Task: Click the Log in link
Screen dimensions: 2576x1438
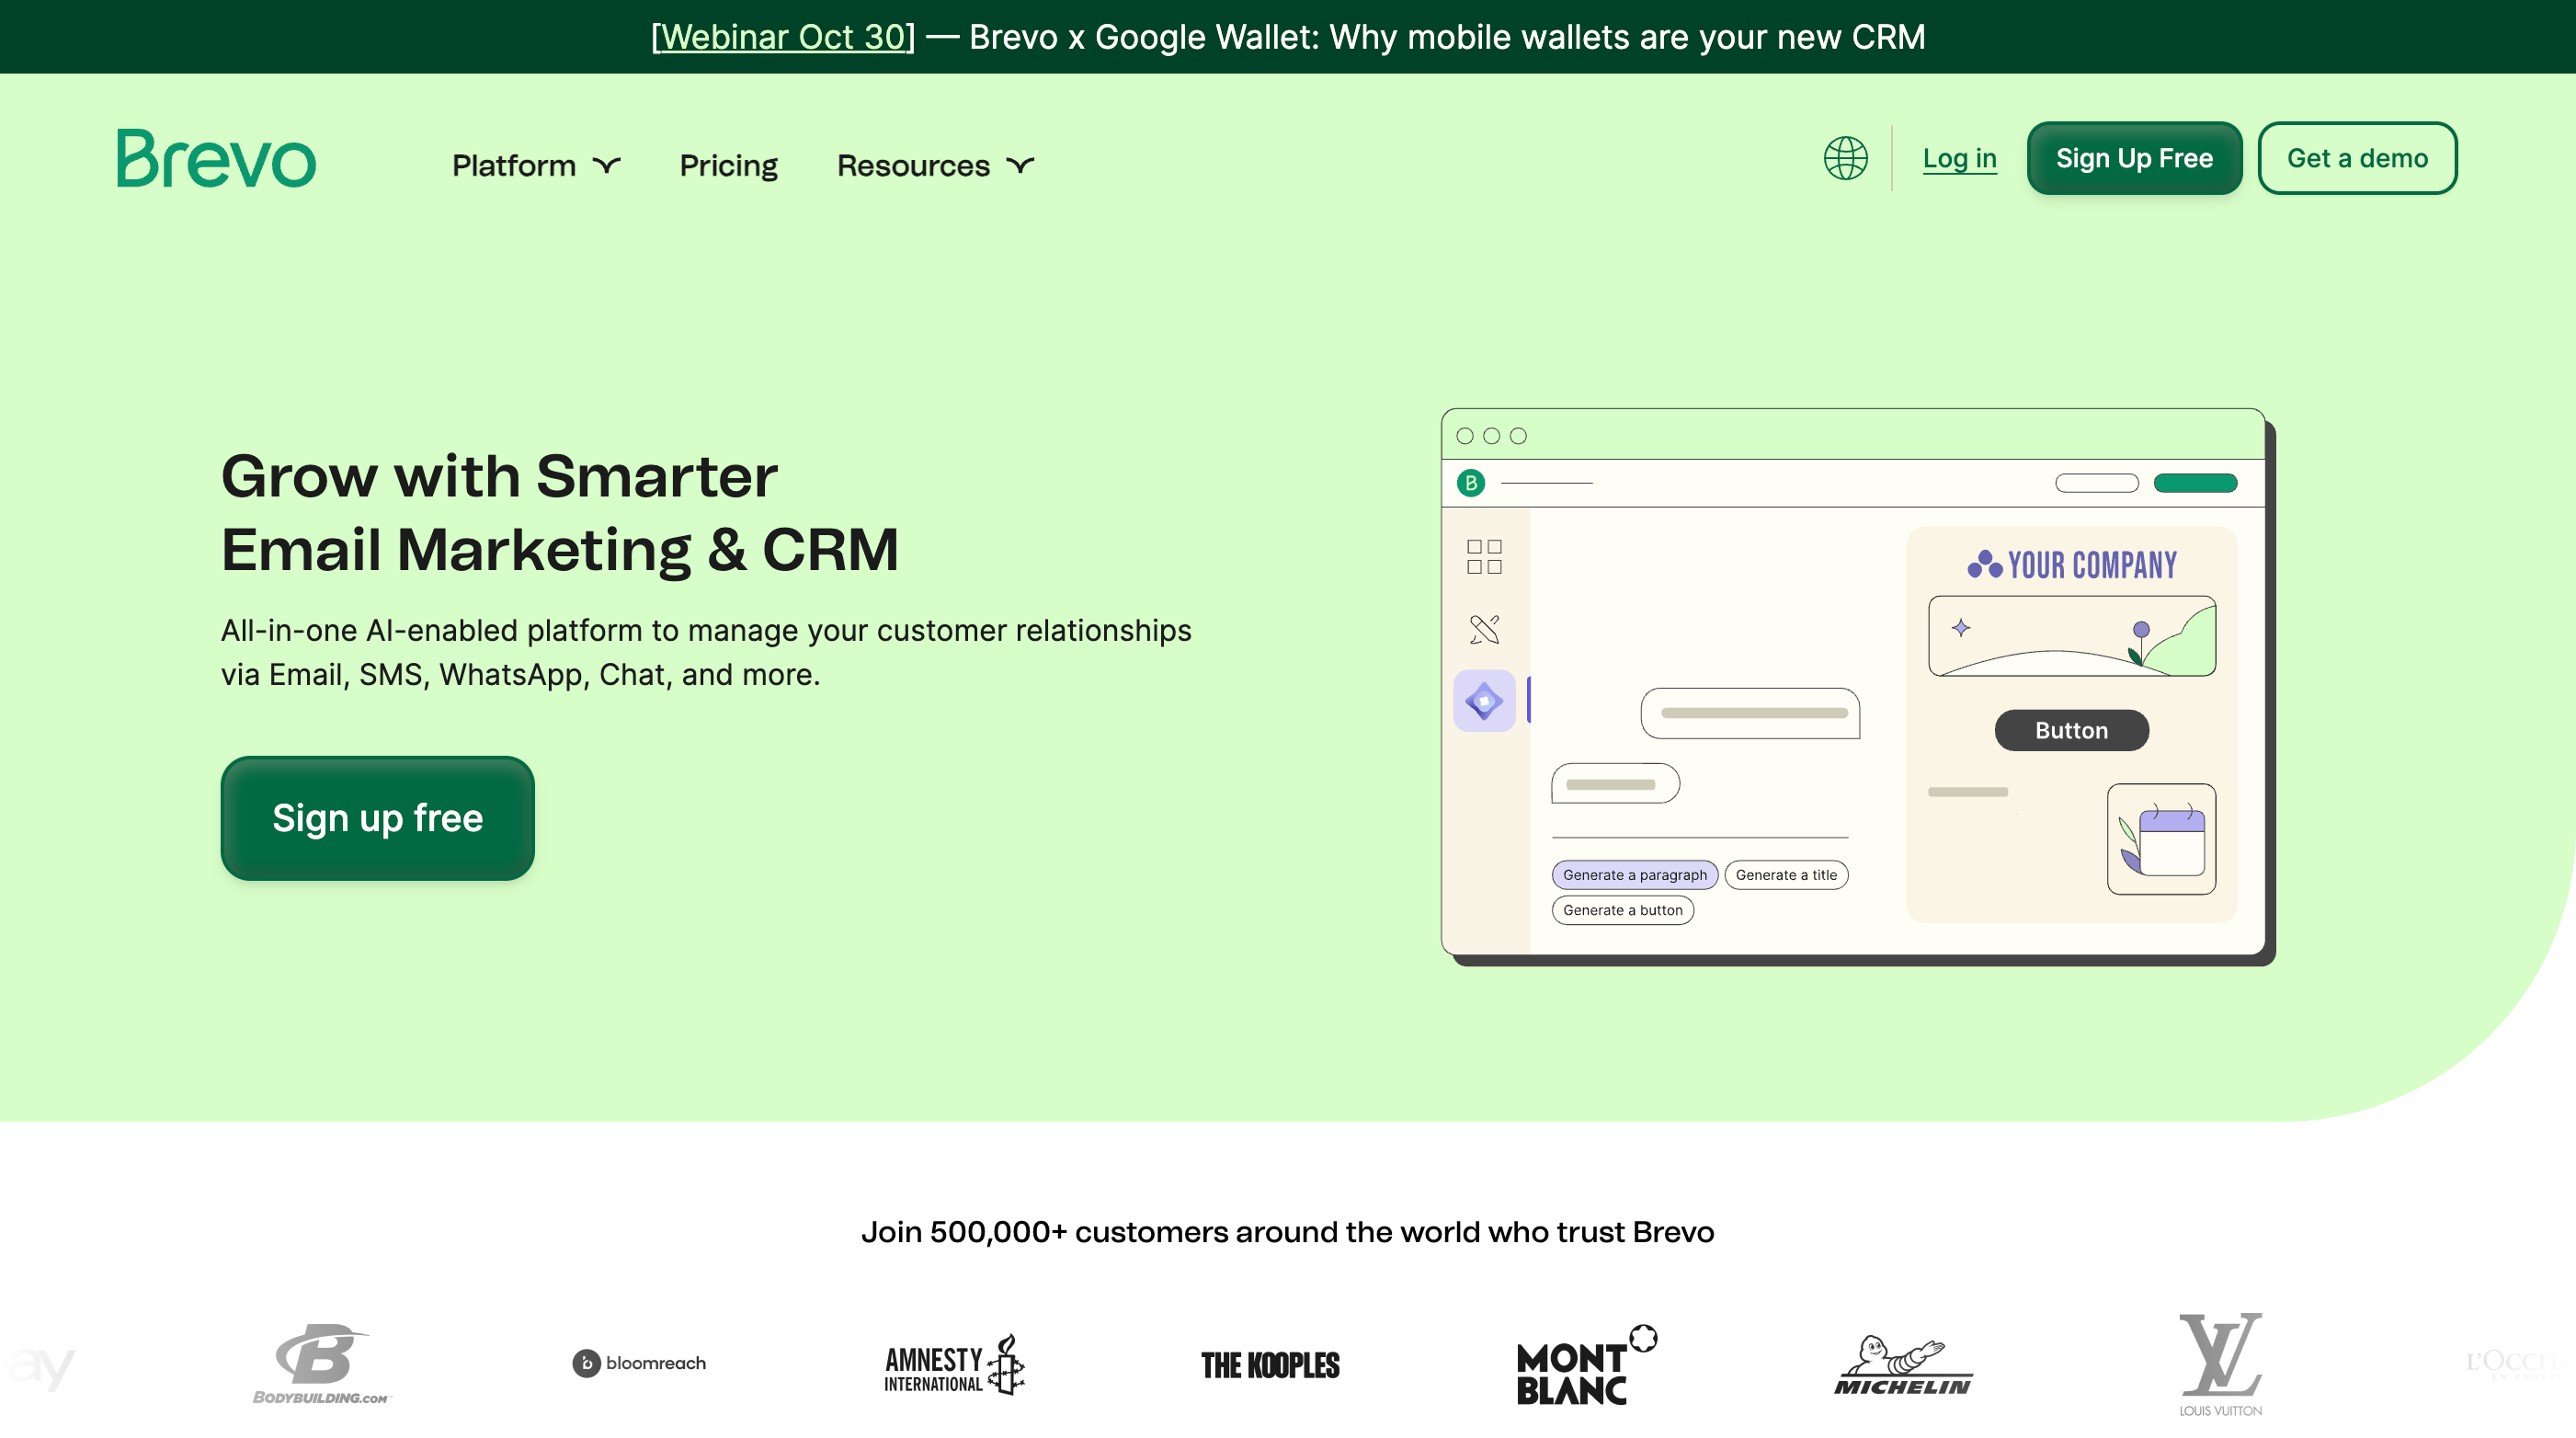Action: [1959, 158]
